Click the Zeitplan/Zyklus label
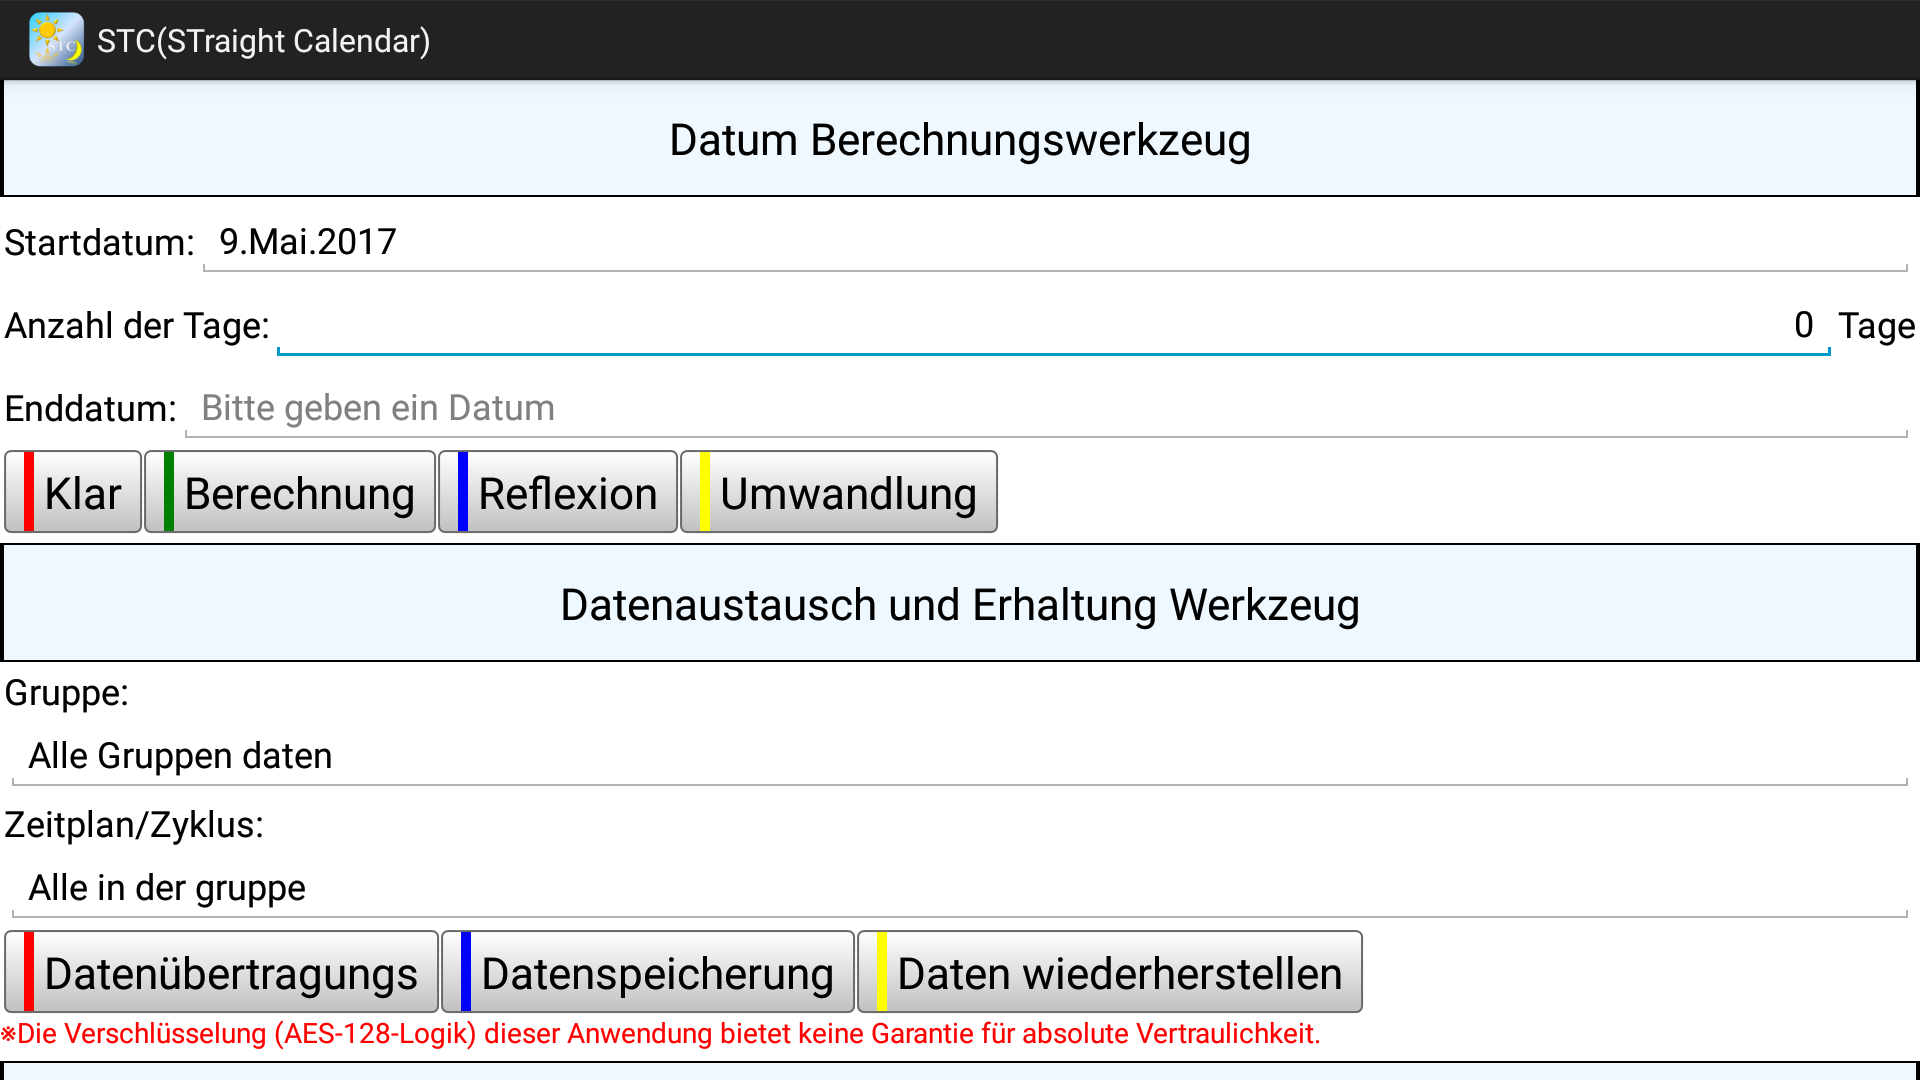The width and height of the screenshot is (1920, 1080). [134, 825]
